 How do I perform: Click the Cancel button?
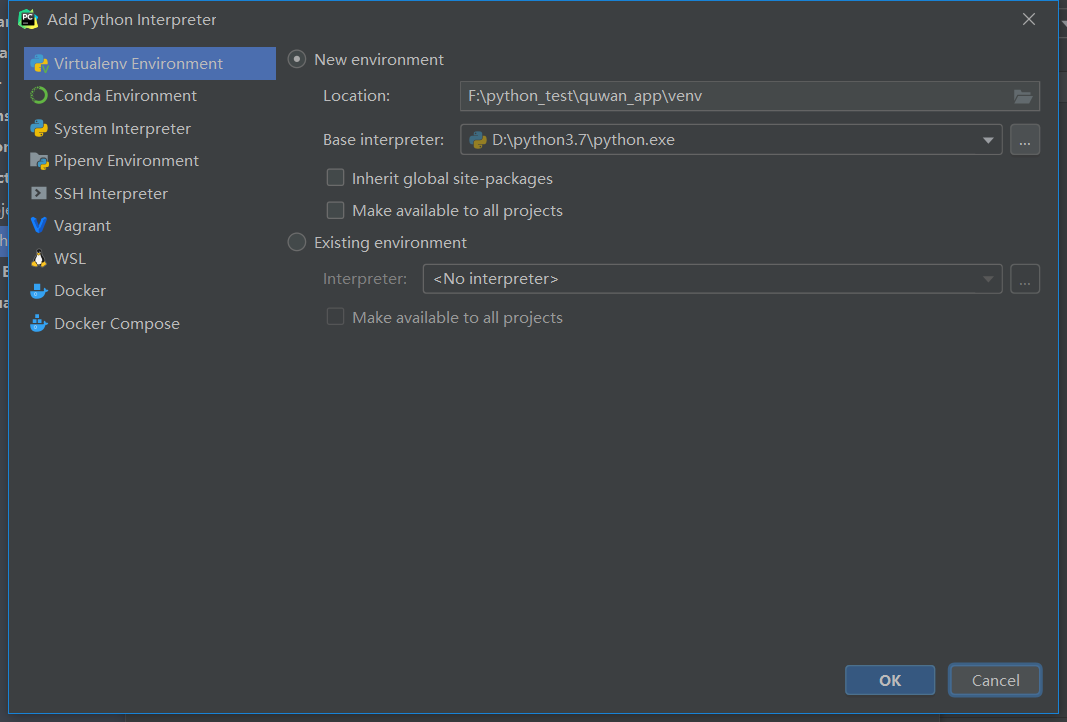(995, 680)
